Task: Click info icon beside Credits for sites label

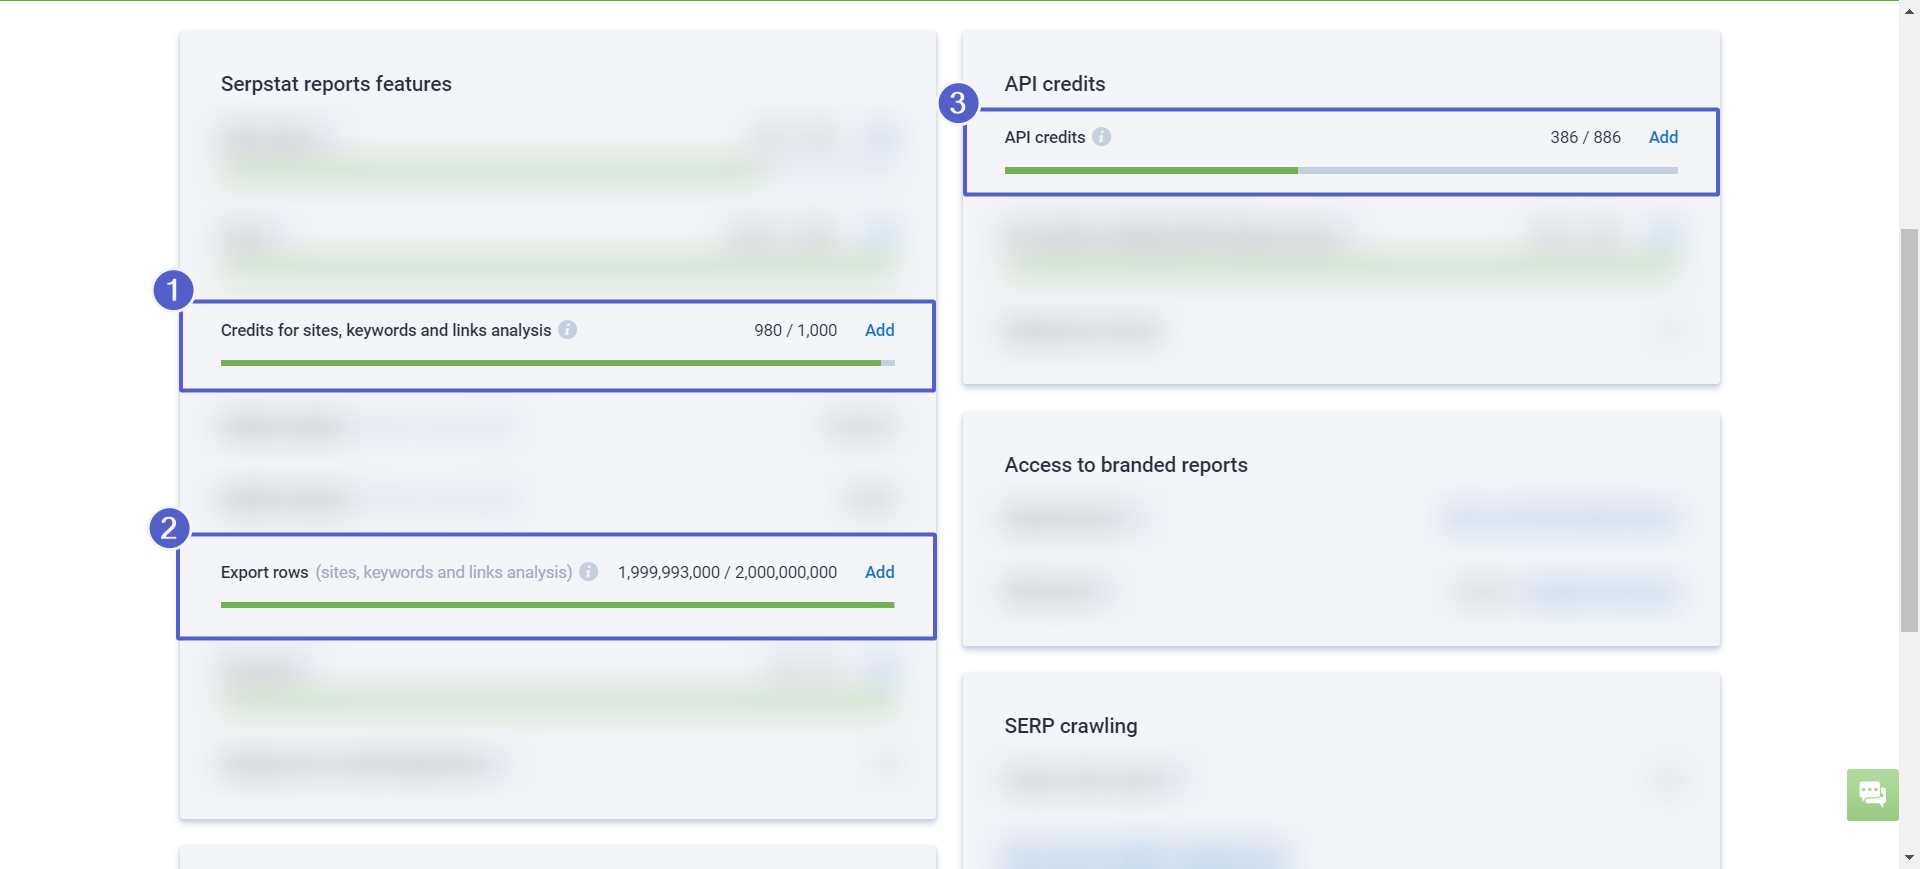Action: pos(567,330)
